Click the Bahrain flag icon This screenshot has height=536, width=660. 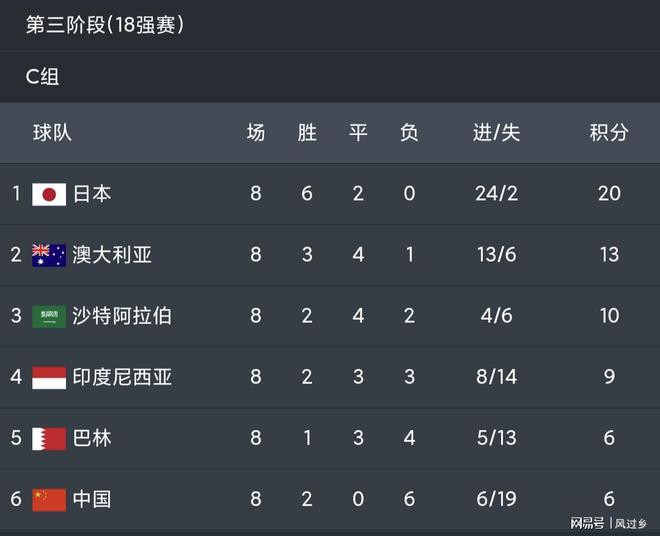click(49, 438)
